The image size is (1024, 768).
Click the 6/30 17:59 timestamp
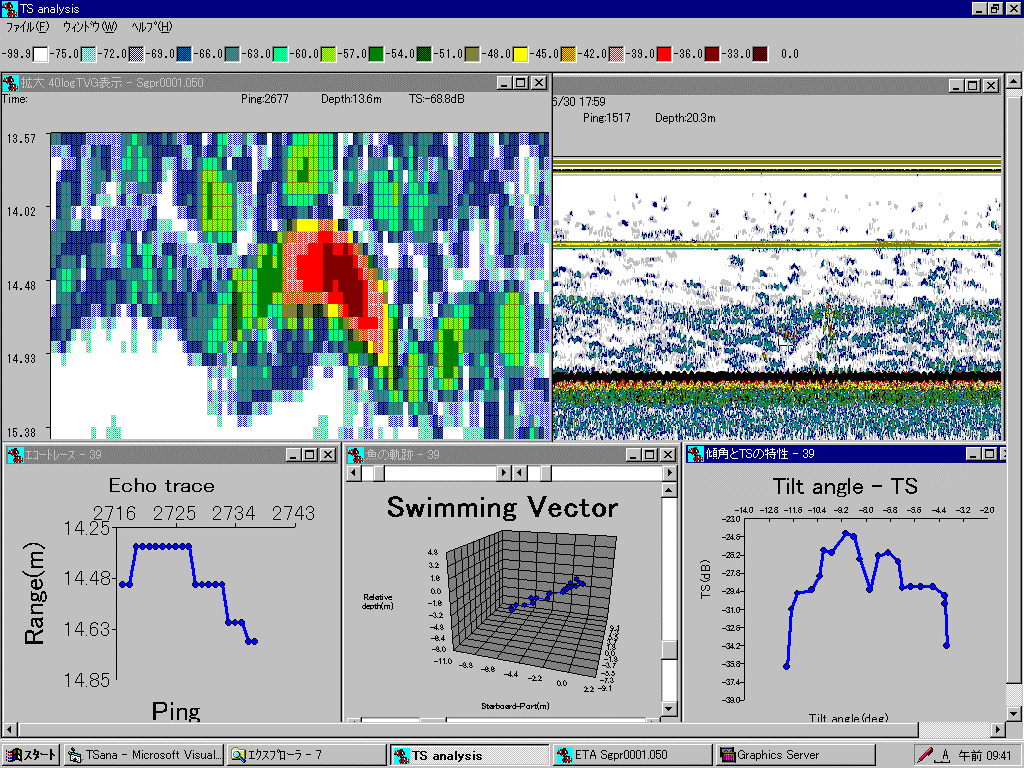tap(579, 102)
